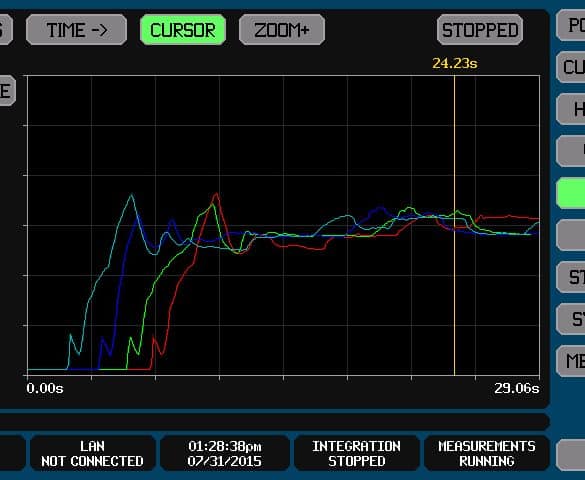The height and width of the screenshot is (480, 585).
Task: Select the MEASUREMENTS RUNNING status box
Action: click(x=487, y=453)
